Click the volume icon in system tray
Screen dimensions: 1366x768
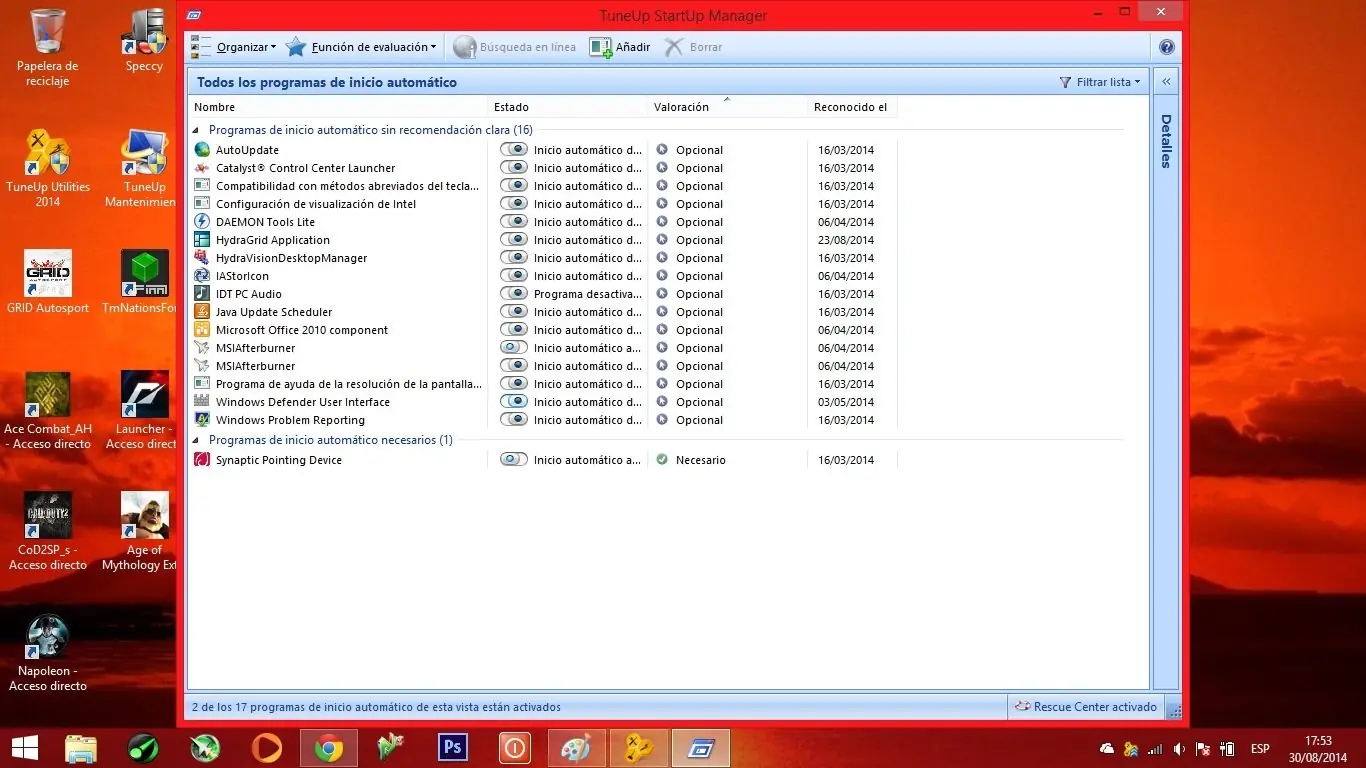(1180, 749)
